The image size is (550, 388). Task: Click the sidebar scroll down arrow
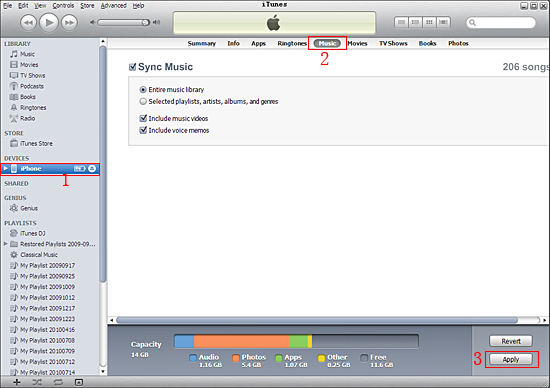[x=103, y=371]
